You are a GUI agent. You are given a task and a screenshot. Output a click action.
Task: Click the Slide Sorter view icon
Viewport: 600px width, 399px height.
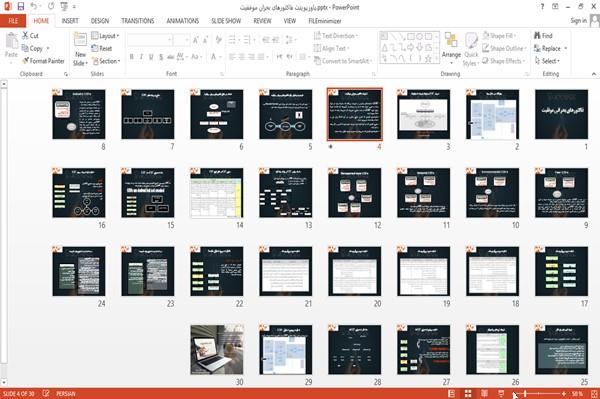pos(468,394)
